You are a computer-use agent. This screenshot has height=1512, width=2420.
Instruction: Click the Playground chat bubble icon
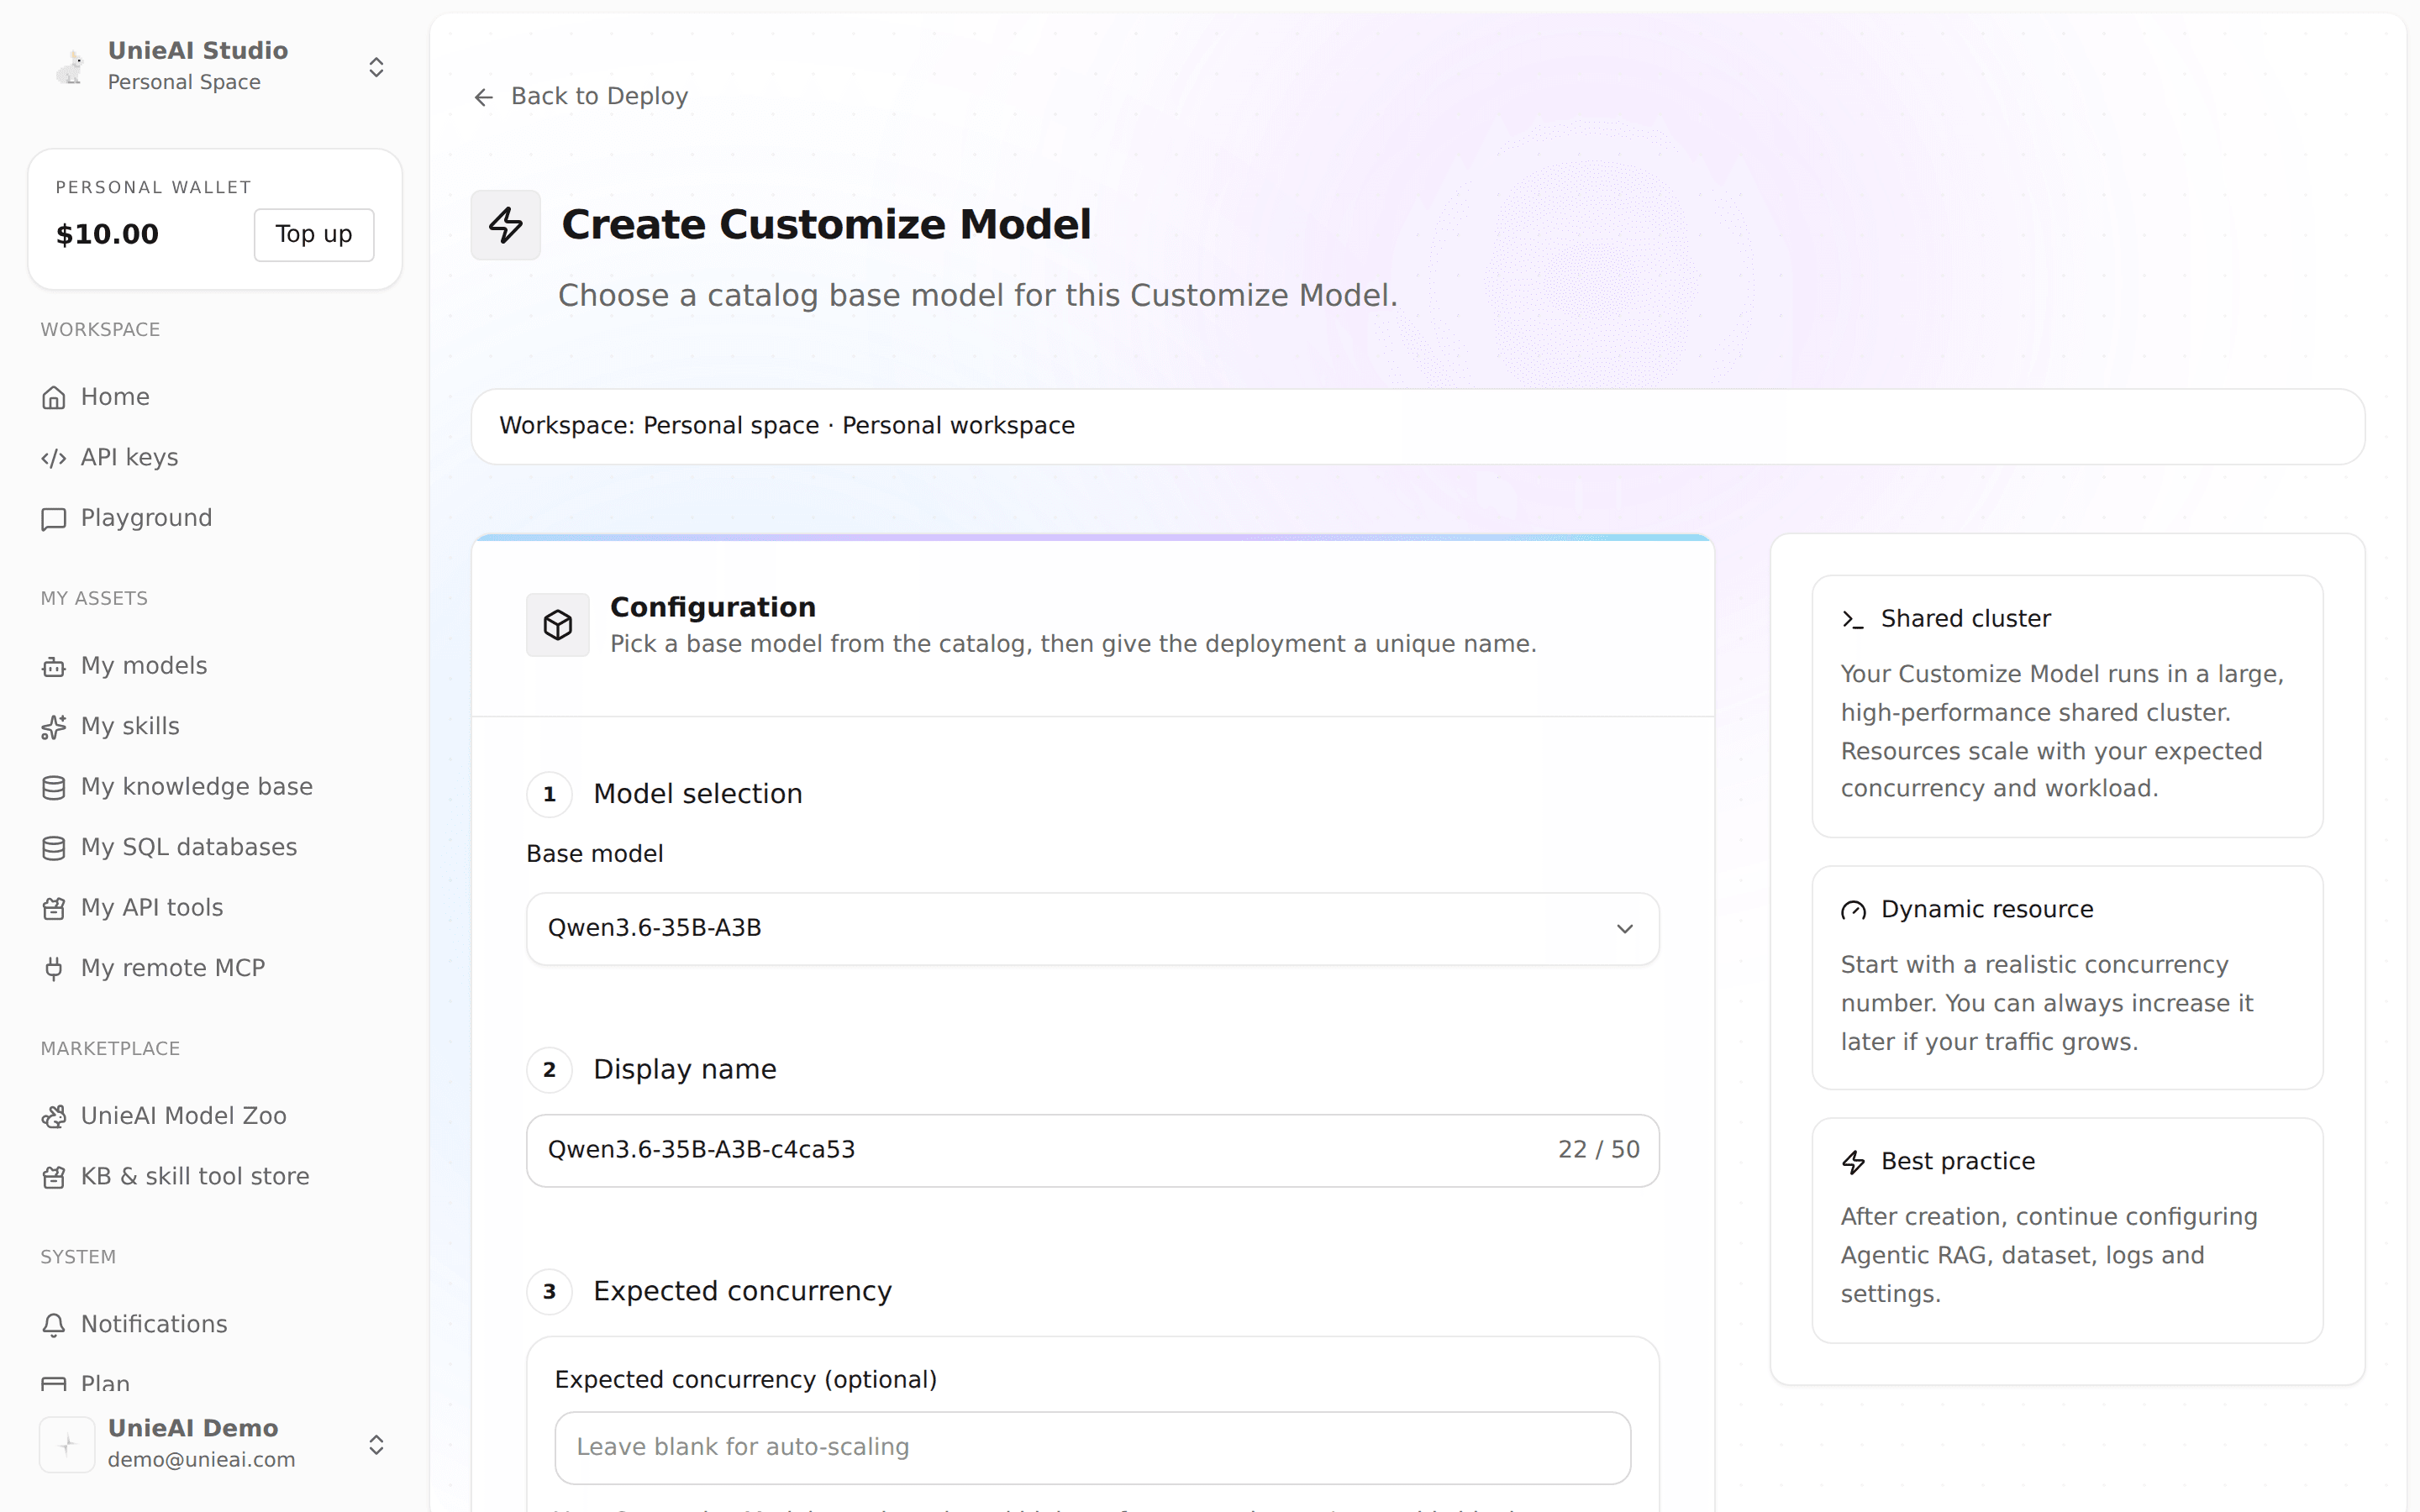point(53,518)
